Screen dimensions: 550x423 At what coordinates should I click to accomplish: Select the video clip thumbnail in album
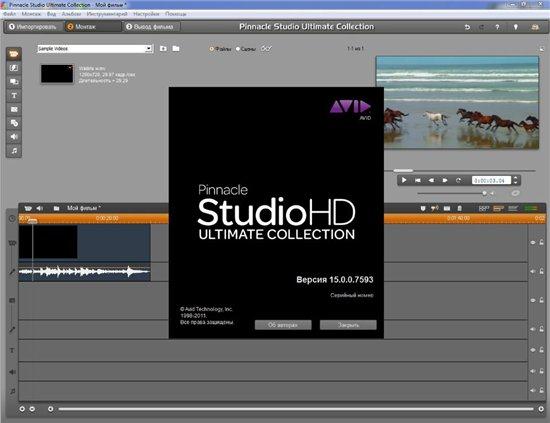click(x=57, y=74)
